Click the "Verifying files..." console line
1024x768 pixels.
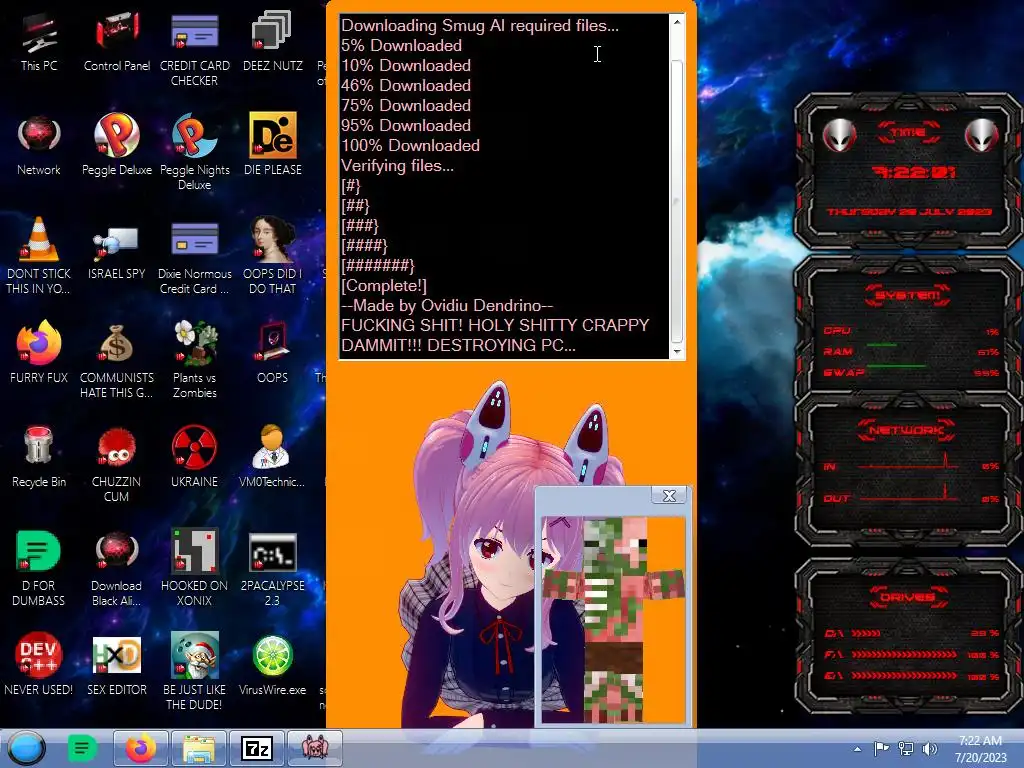click(x=397, y=166)
